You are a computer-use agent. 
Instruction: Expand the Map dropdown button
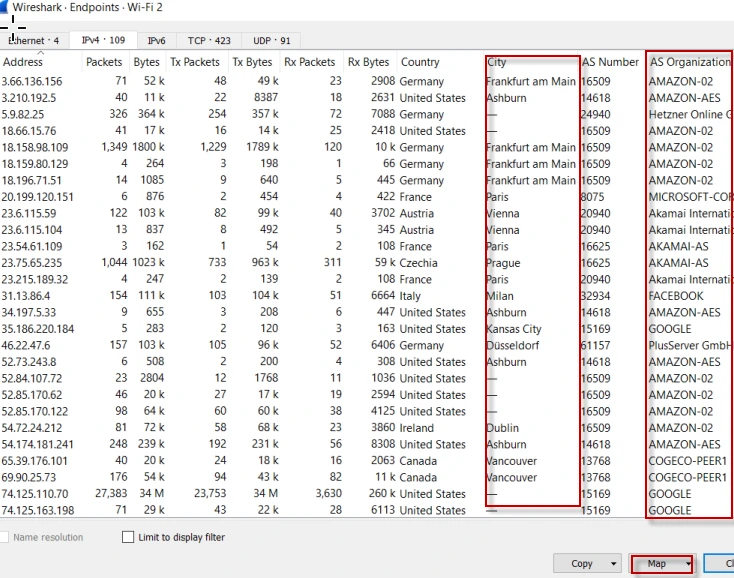coord(663,563)
